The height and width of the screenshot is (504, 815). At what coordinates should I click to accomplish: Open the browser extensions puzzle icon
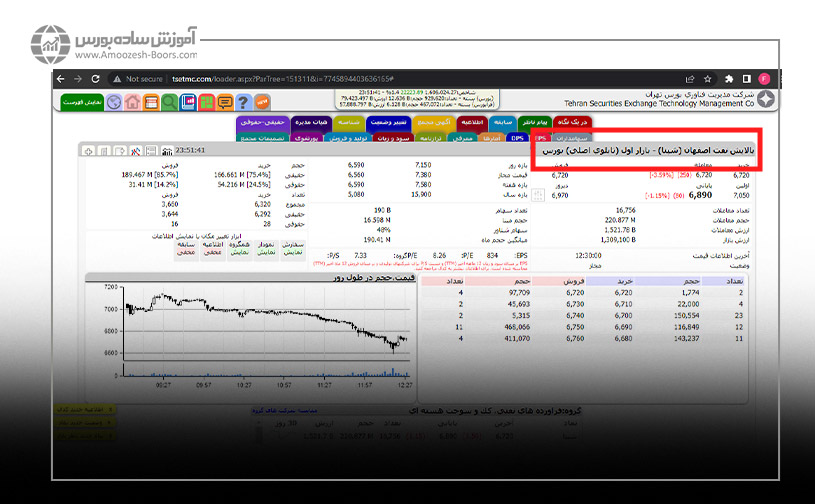[x=730, y=79]
